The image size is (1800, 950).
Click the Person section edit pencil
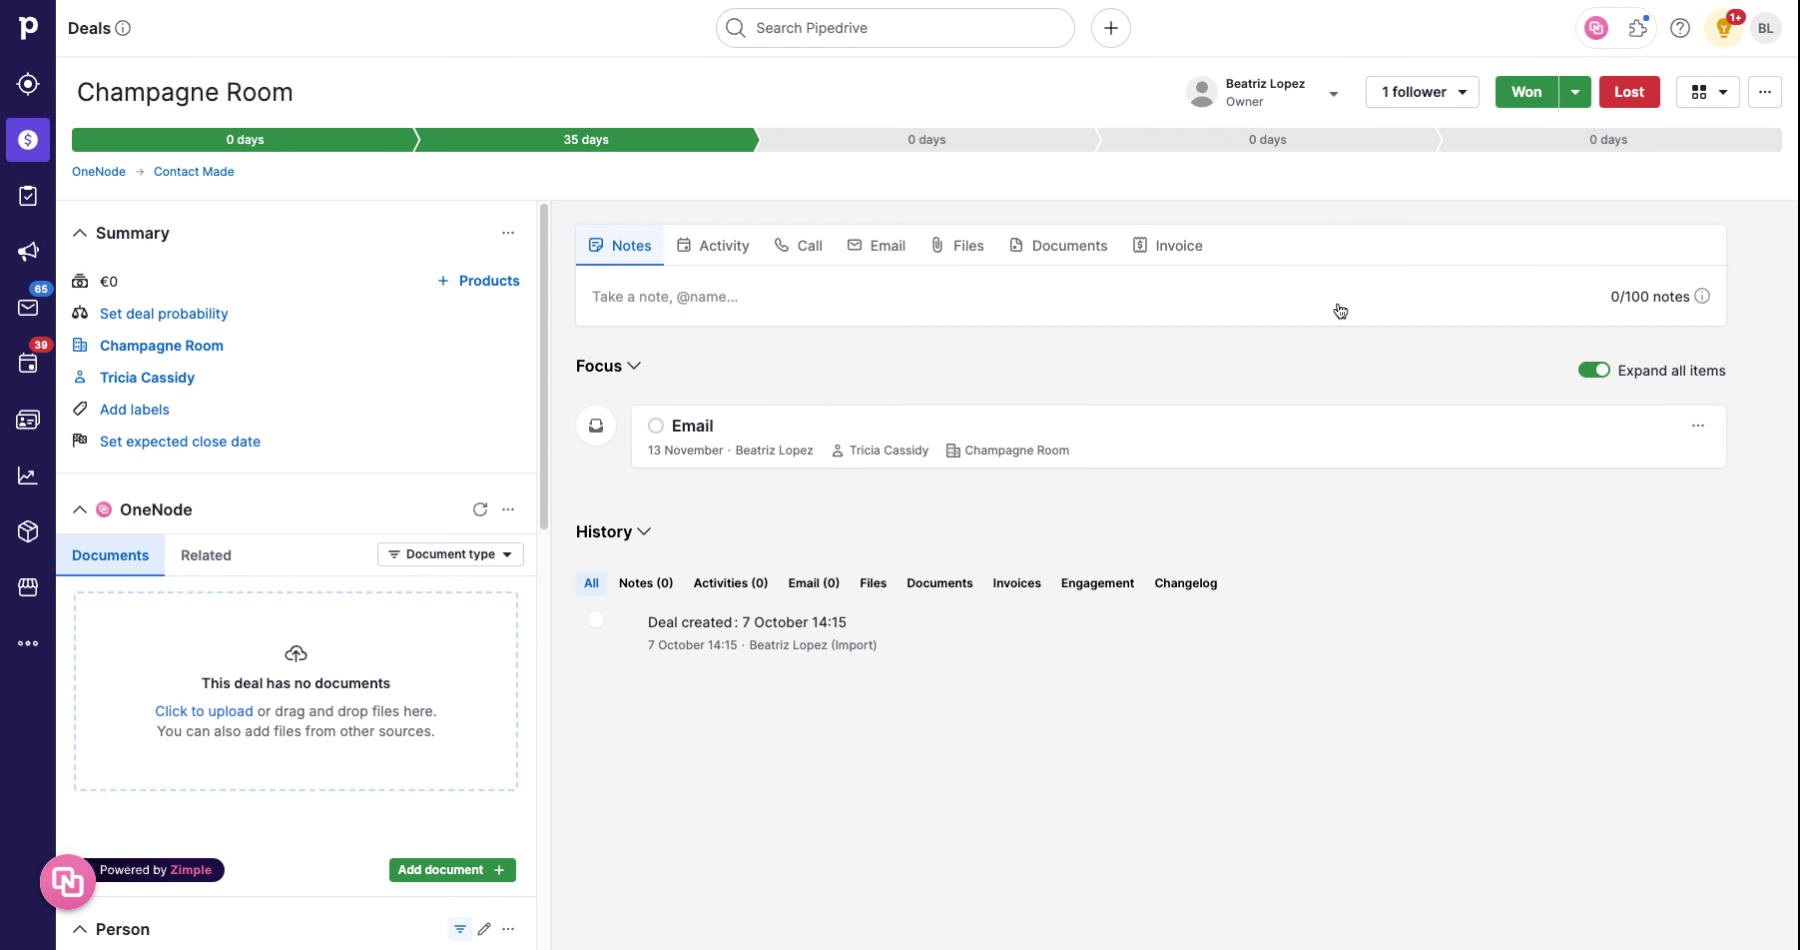tap(484, 929)
